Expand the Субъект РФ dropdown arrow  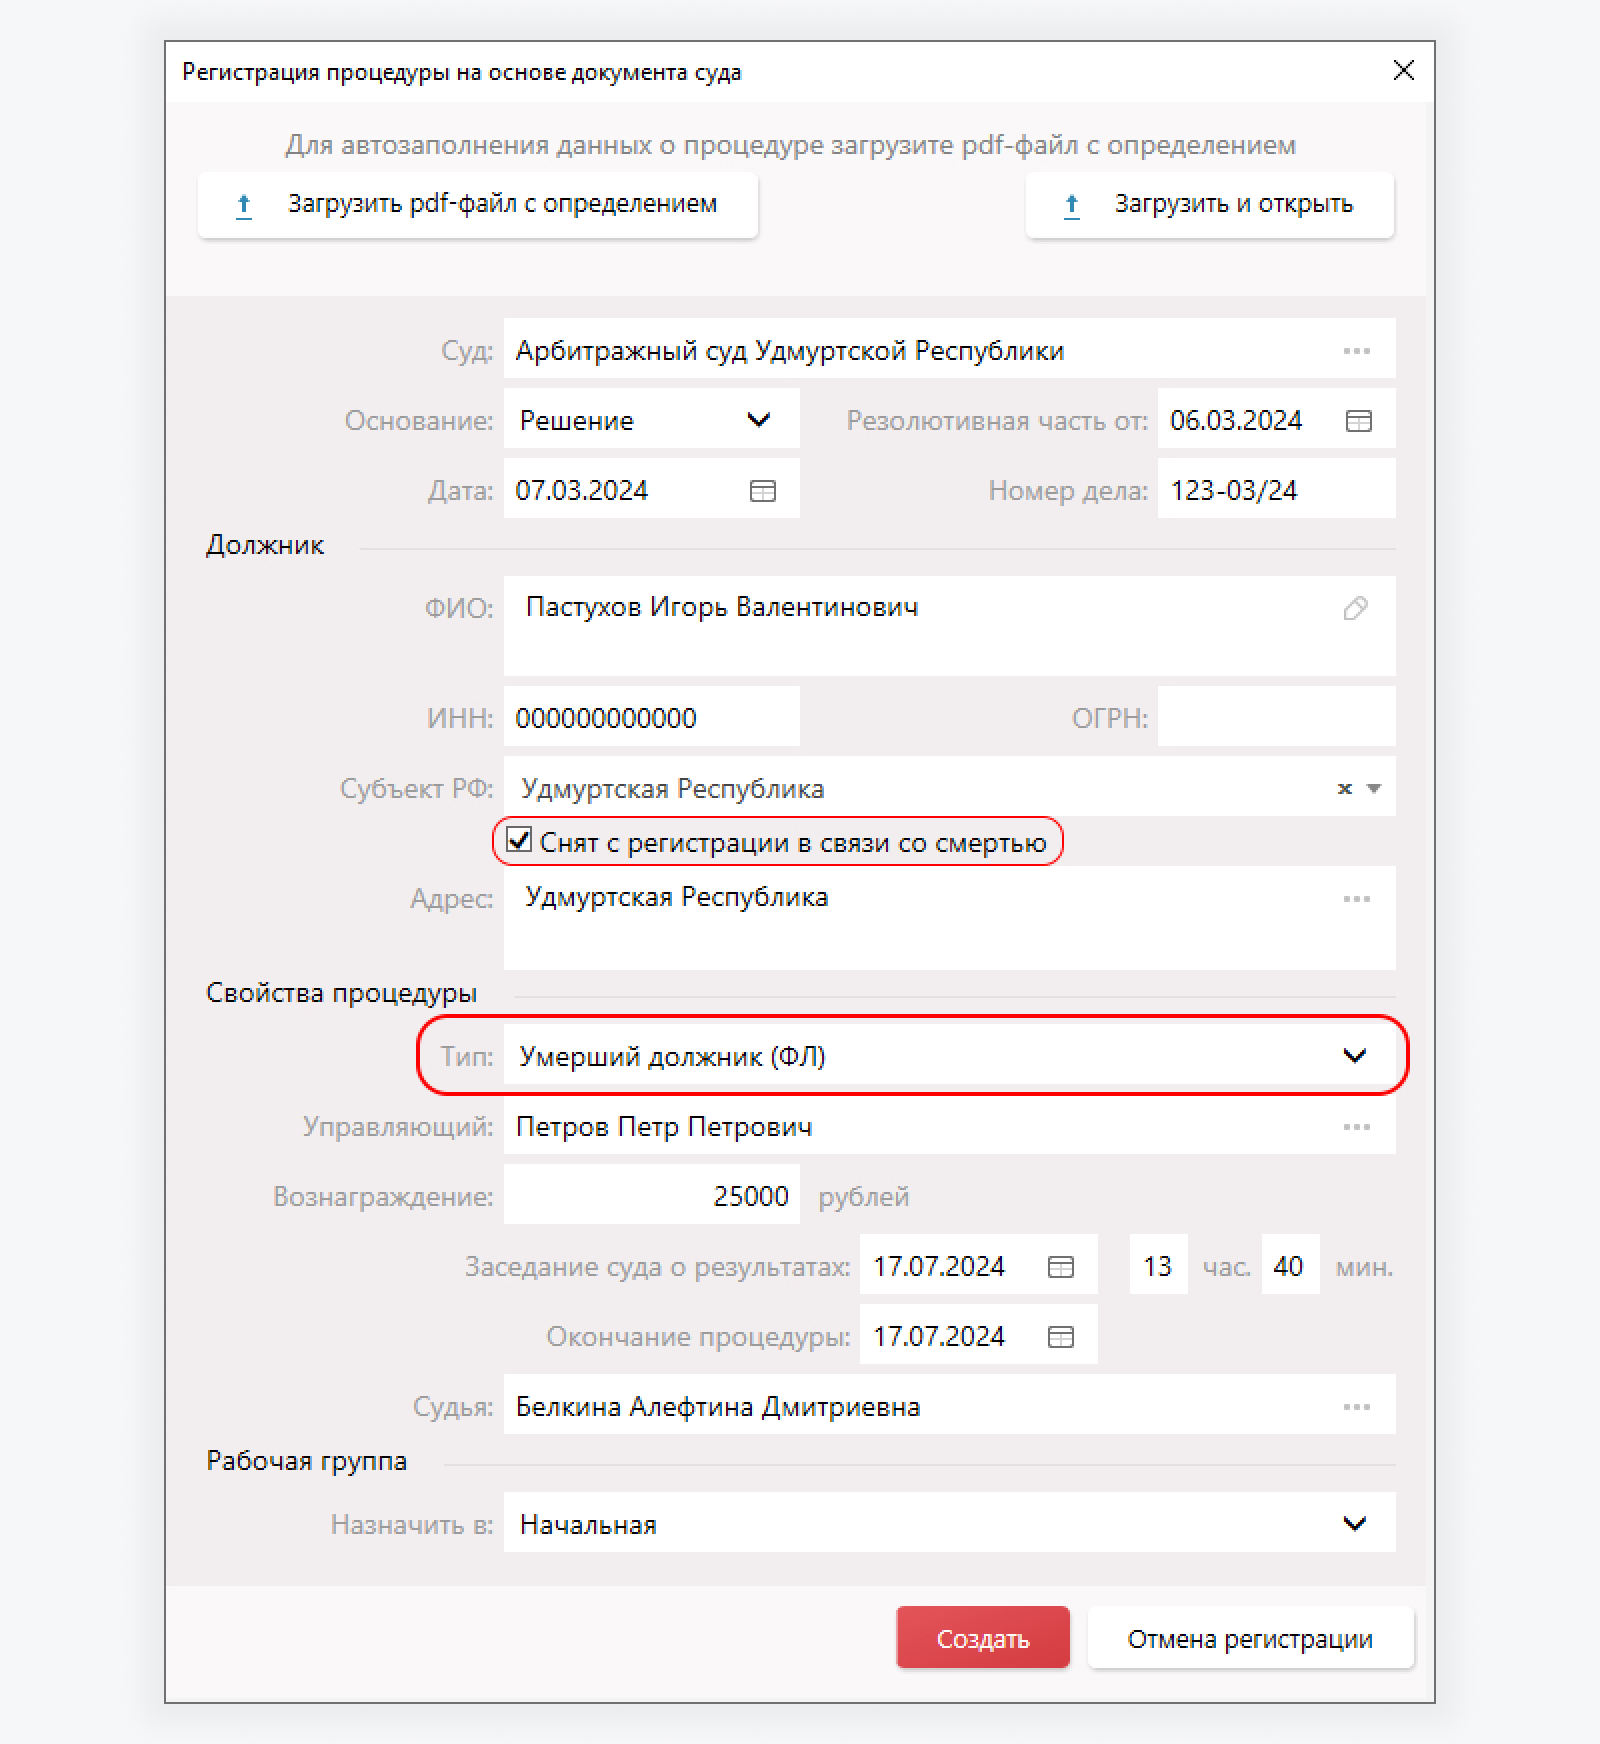pos(1374,789)
